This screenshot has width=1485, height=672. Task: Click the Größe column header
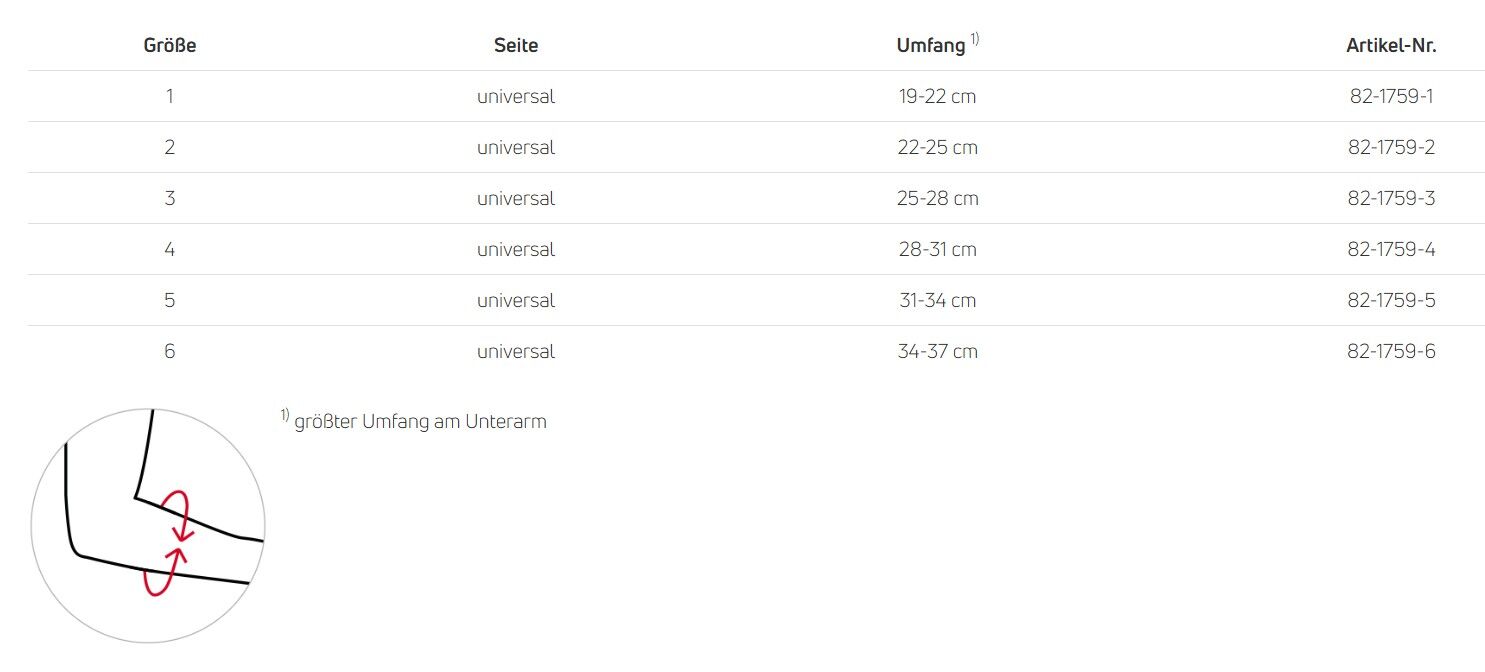[170, 45]
